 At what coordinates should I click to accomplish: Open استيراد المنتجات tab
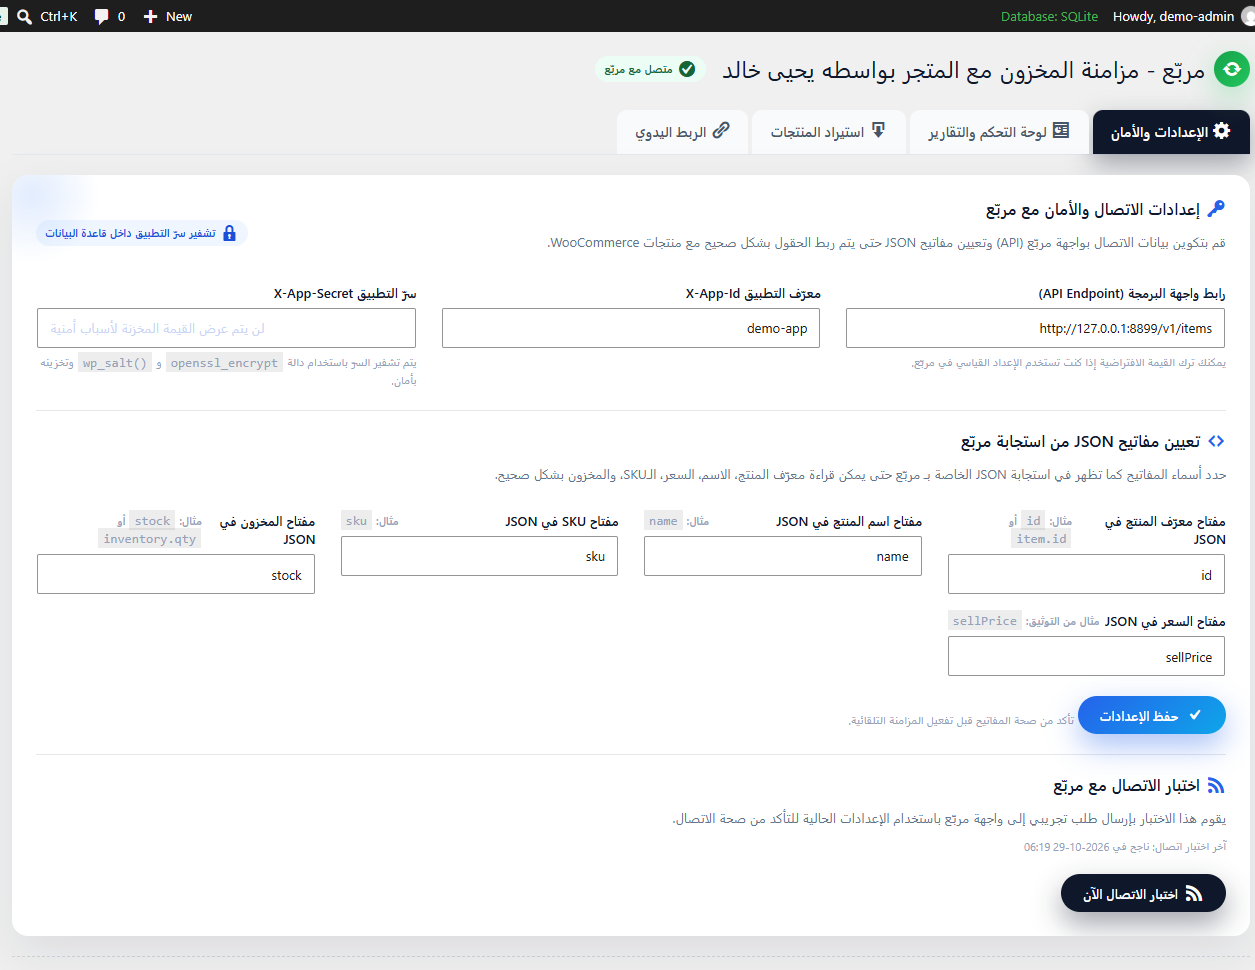coord(828,132)
